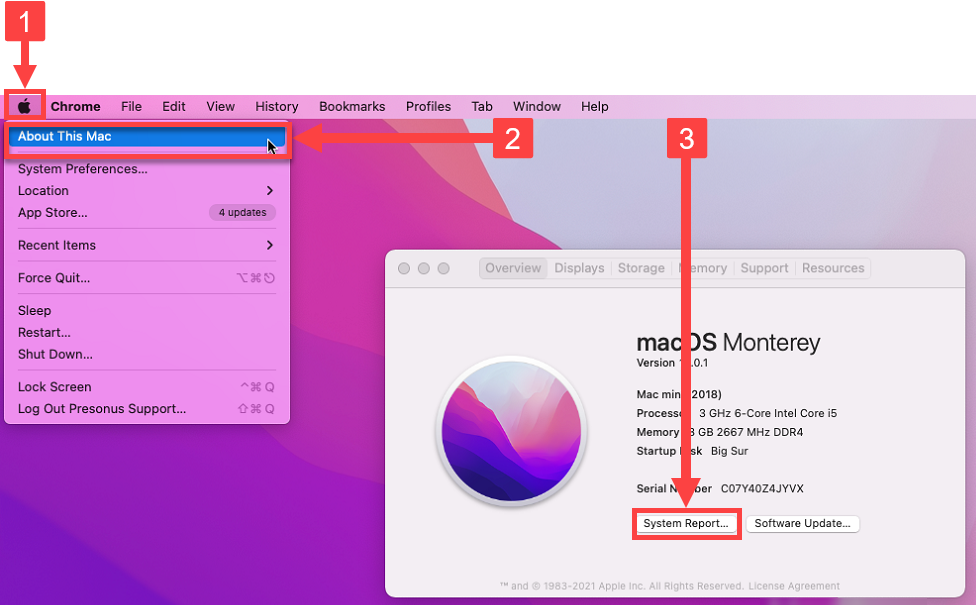Expand the Recent Items submenu arrow
Screen dimensions: 976x605
coord(270,245)
